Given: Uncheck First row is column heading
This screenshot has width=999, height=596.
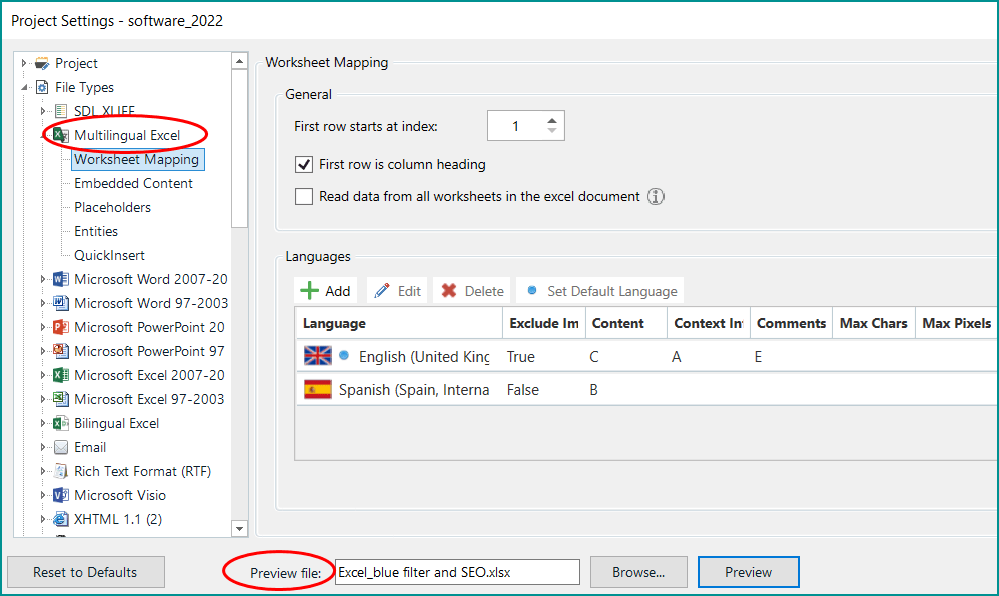Looking at the screenshot, I should (304, 164).
